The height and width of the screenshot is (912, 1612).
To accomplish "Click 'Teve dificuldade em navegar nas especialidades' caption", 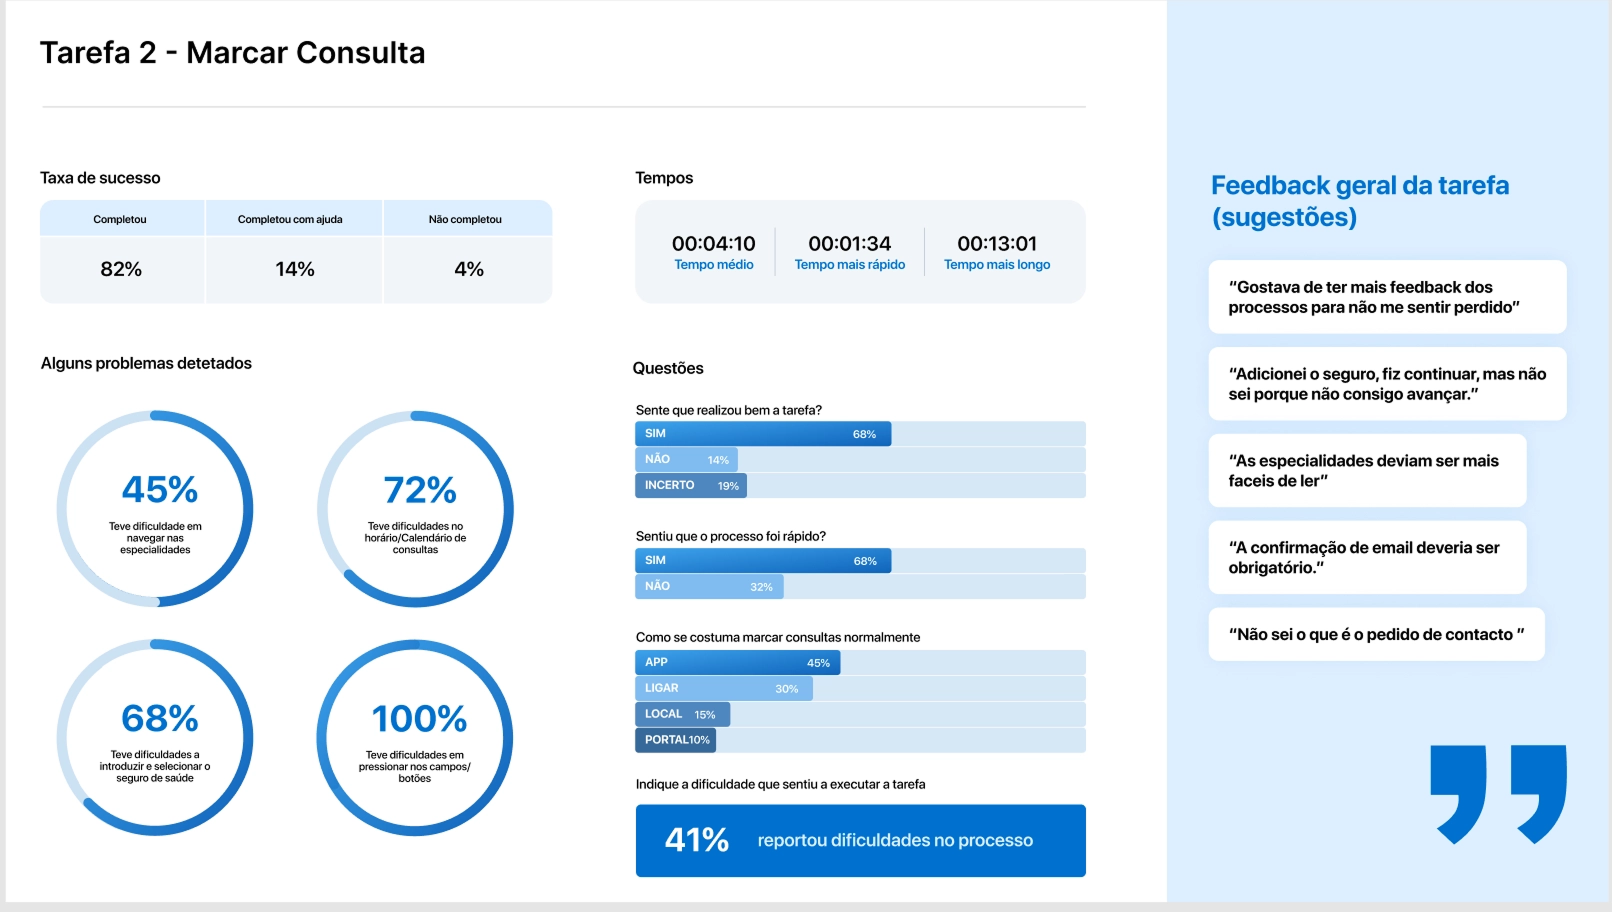I will [x=155, y=538].
